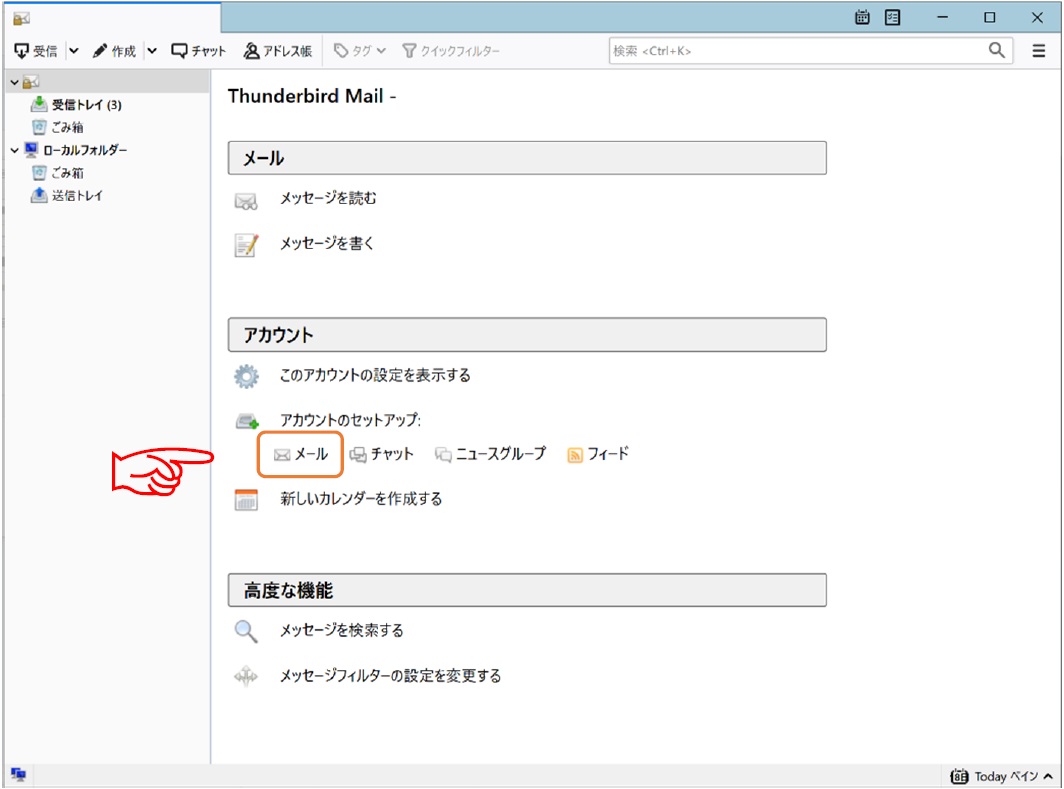1064x789 pixels.
Task: Click the アカウント section header
Action: [527, 334]
